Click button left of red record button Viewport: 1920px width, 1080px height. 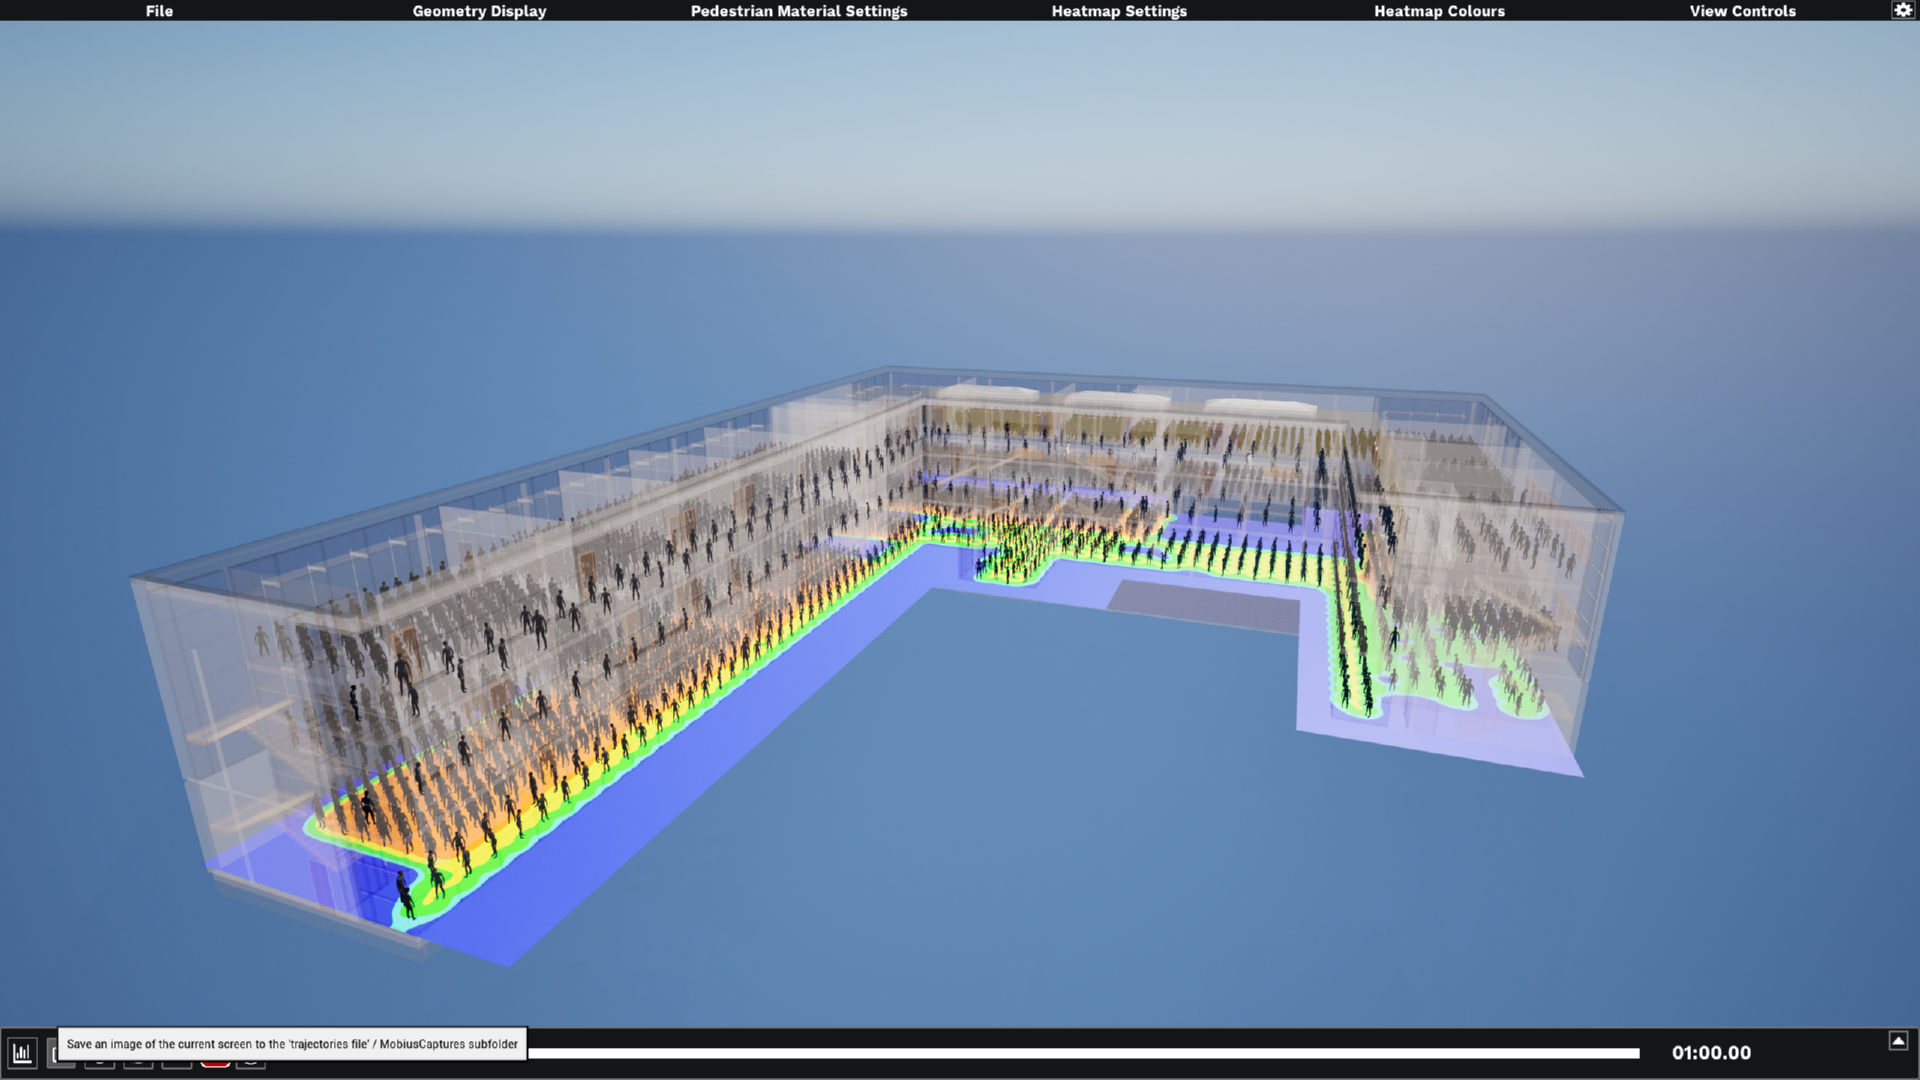tap(176, 1062)
